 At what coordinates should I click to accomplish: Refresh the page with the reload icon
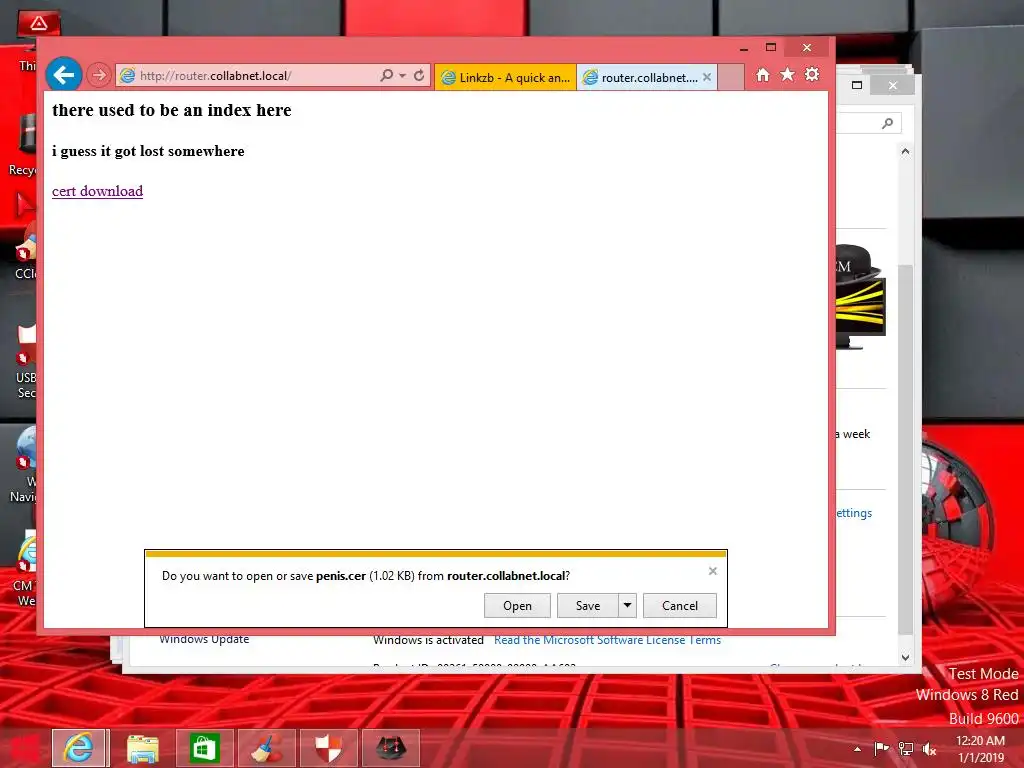tap(419, 76)
